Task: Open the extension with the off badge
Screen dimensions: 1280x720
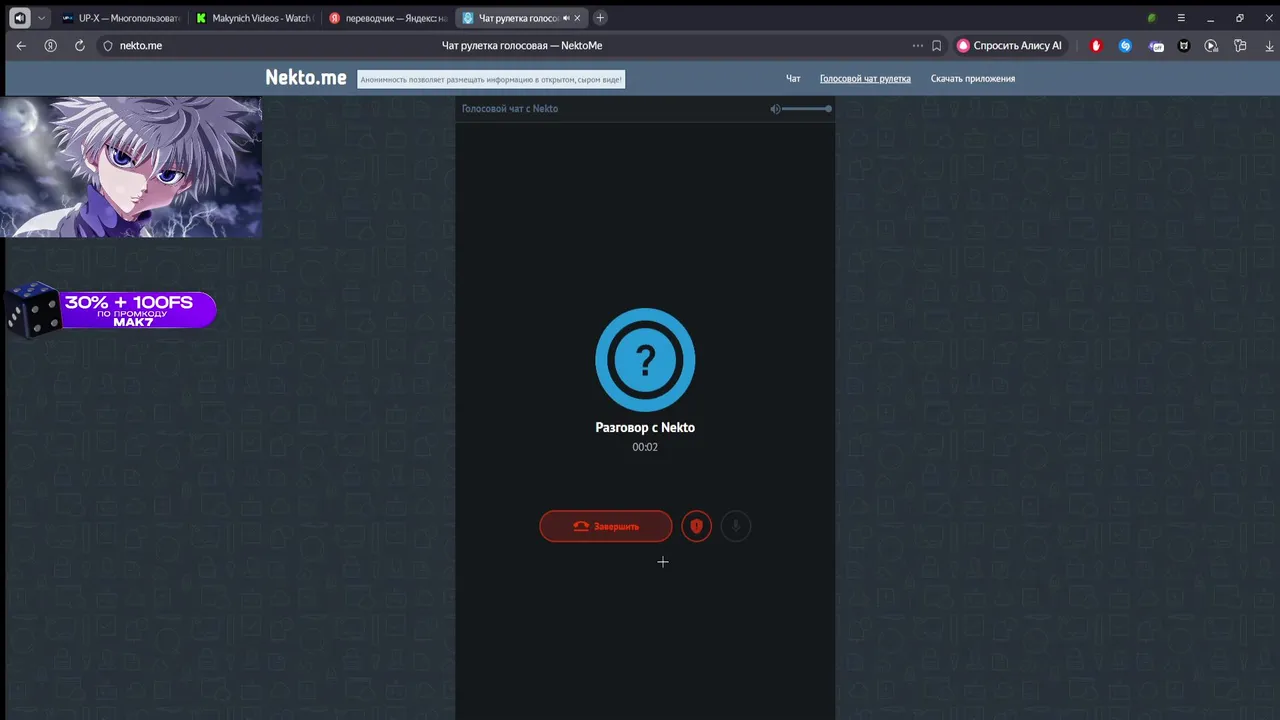Action: coord(1156,45)
